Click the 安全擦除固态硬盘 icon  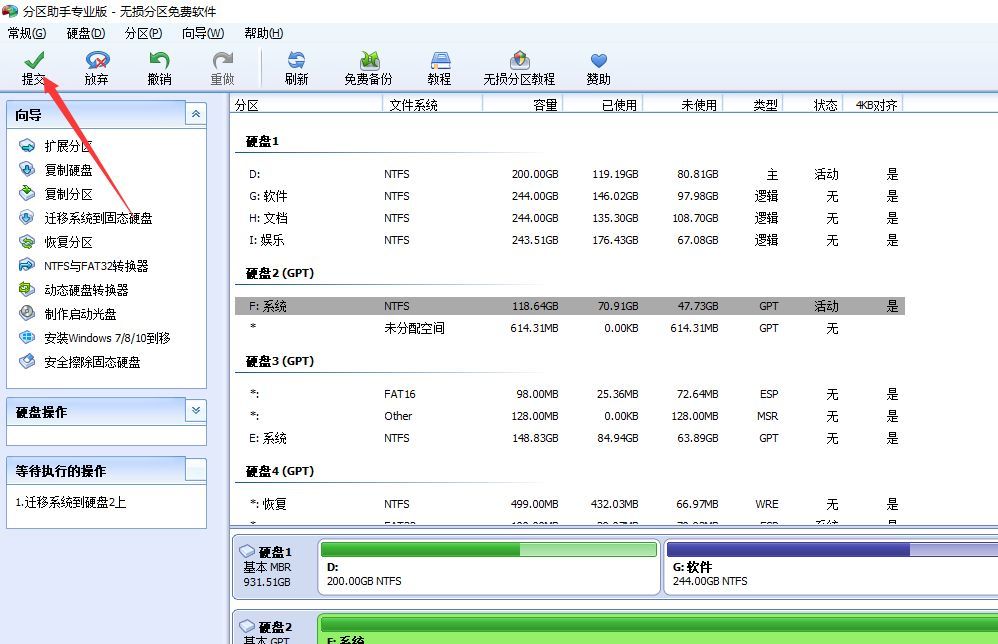[27, 361]
